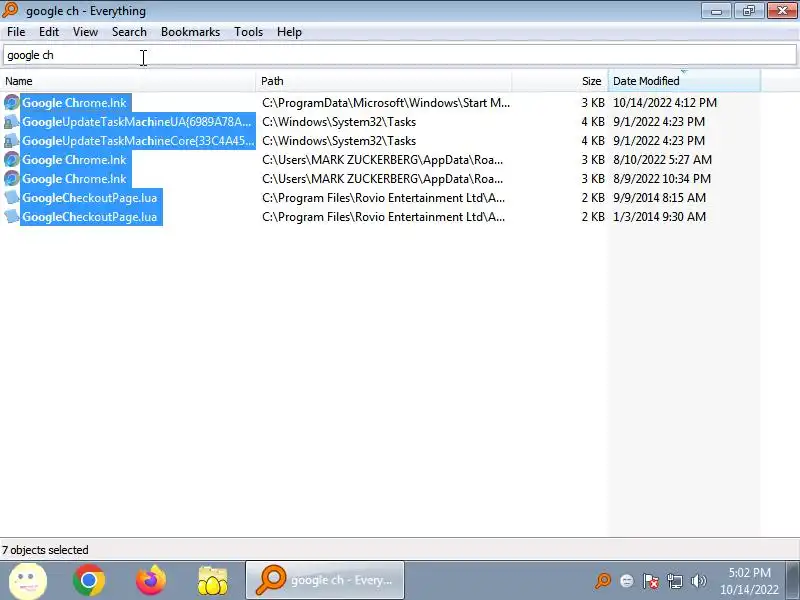Image resolution: width=800 pixels, height=600 pixels.
Task: Open the Bookmarks menu
Action: click(x=190, y=32)
